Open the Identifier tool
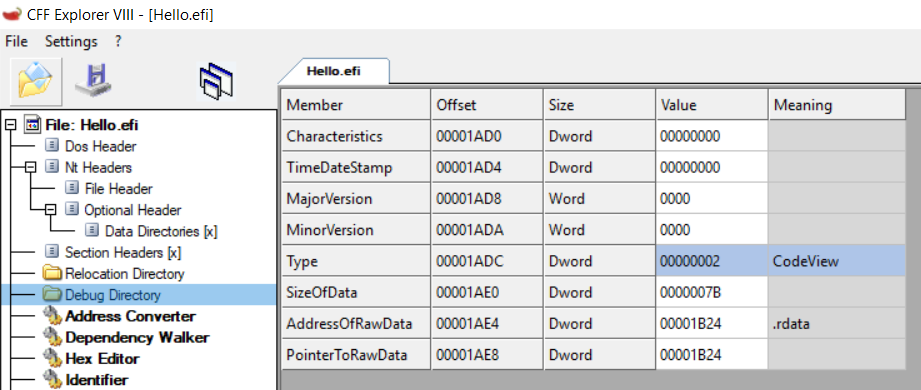 (x=97, y=380)
